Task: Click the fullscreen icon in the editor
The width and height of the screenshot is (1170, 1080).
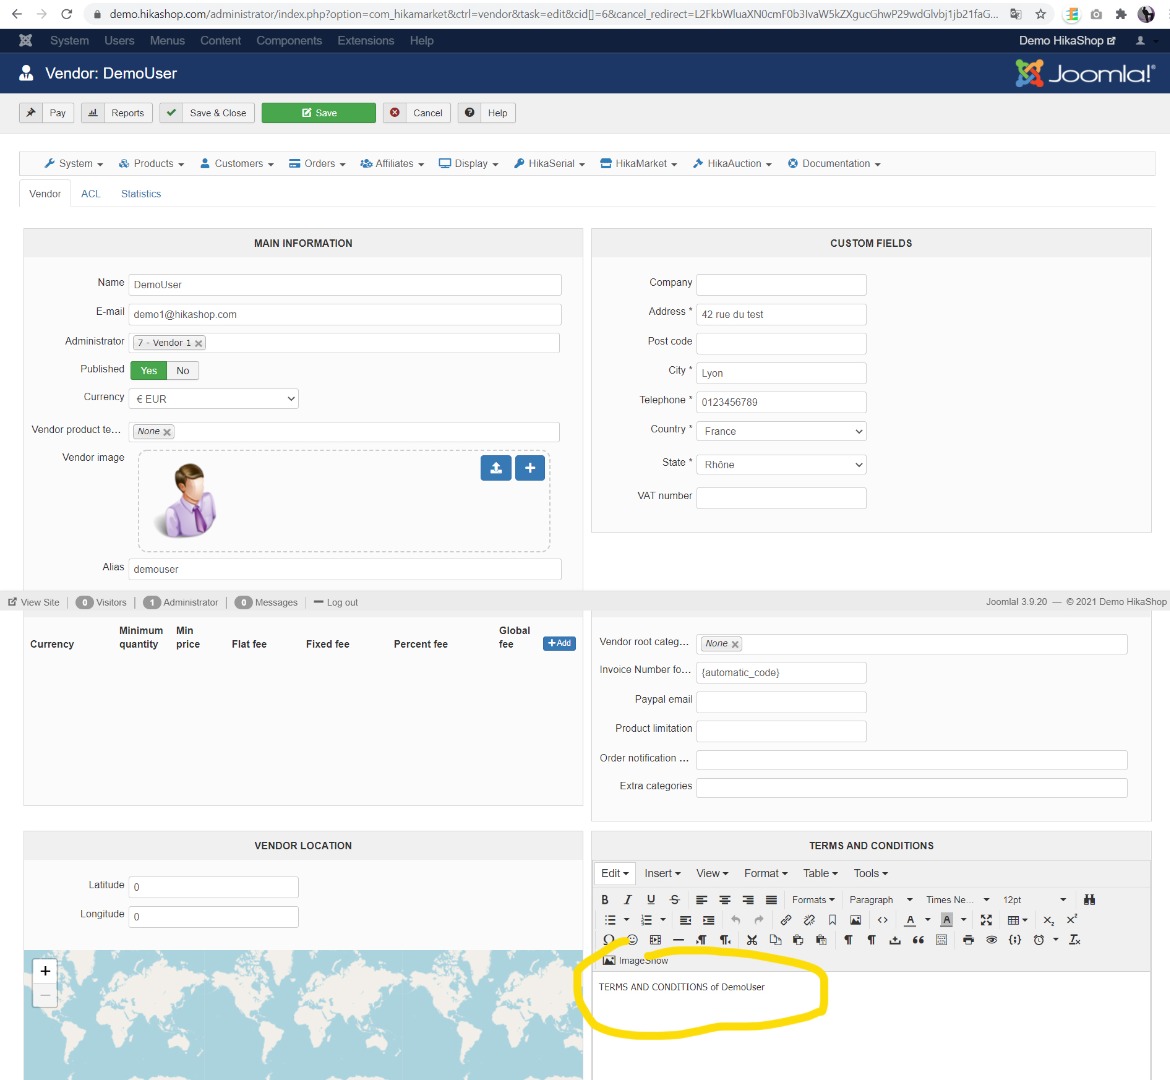Action: 986,920
